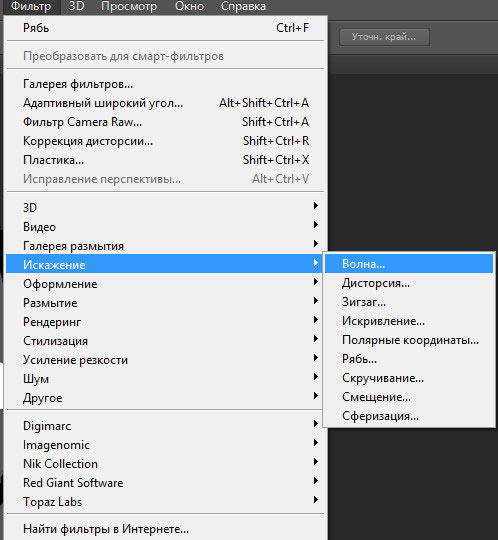Choose the Волна distortion filter

(409, 264)
